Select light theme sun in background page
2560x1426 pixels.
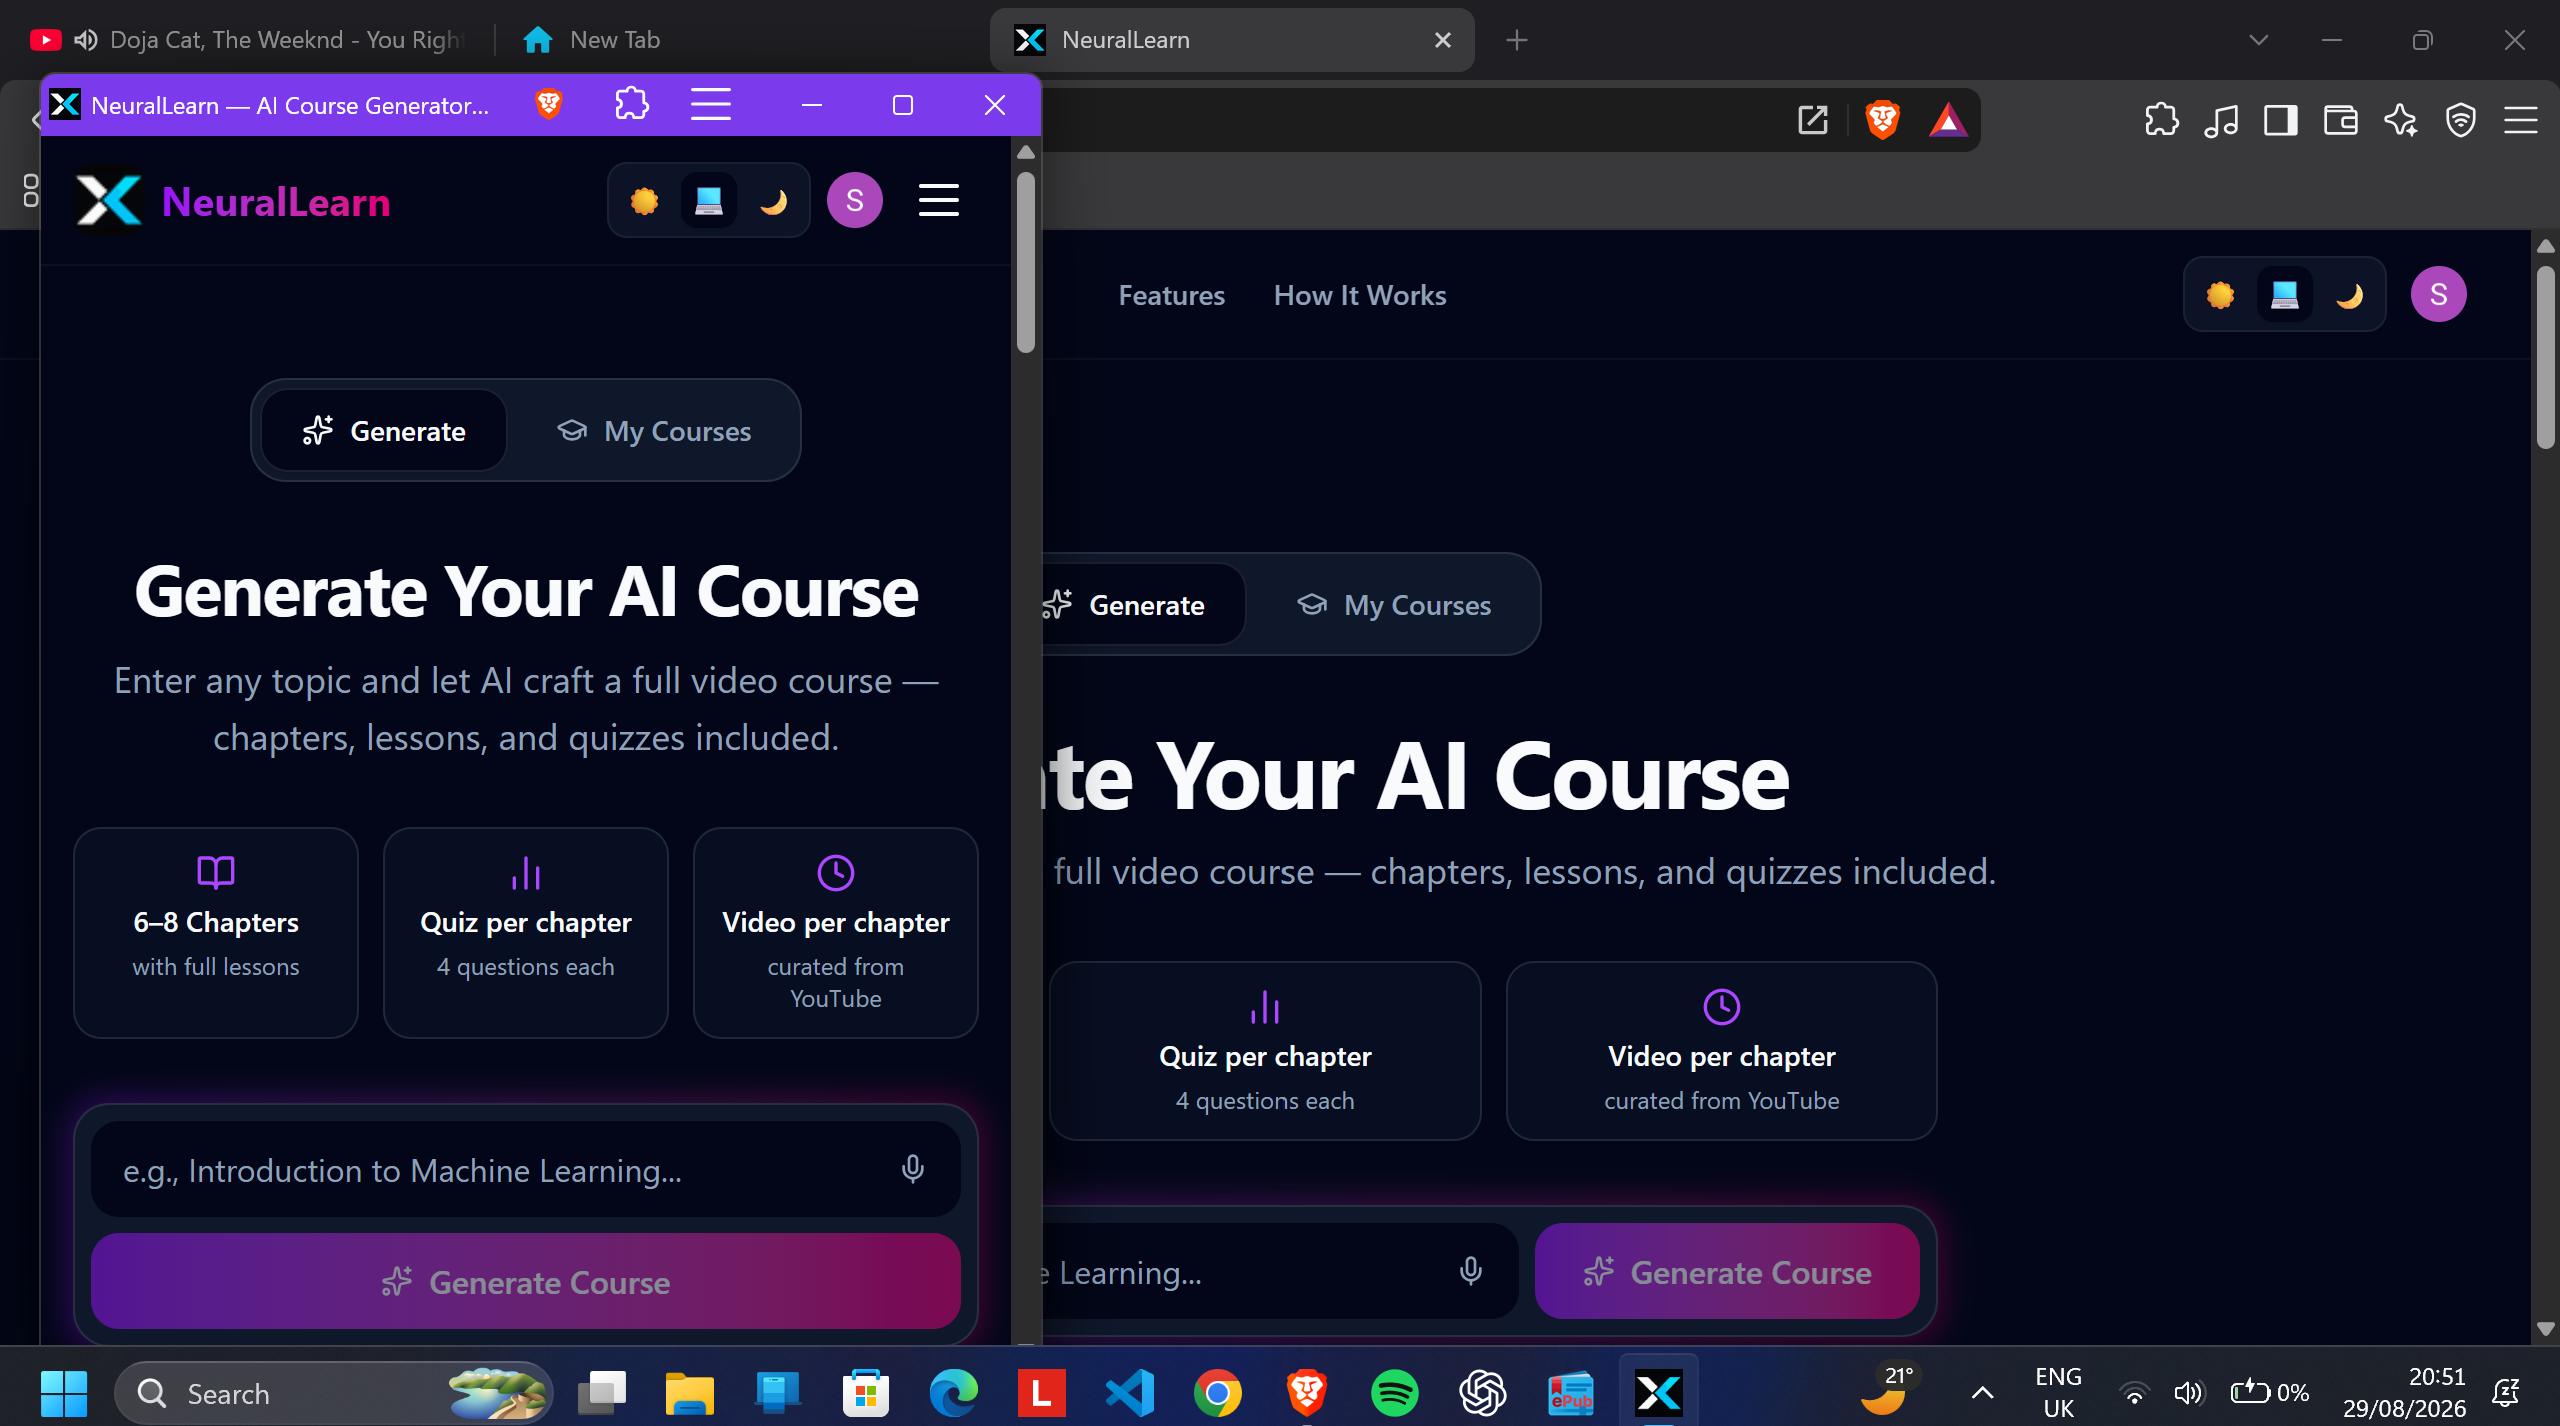pos(2221,295)
